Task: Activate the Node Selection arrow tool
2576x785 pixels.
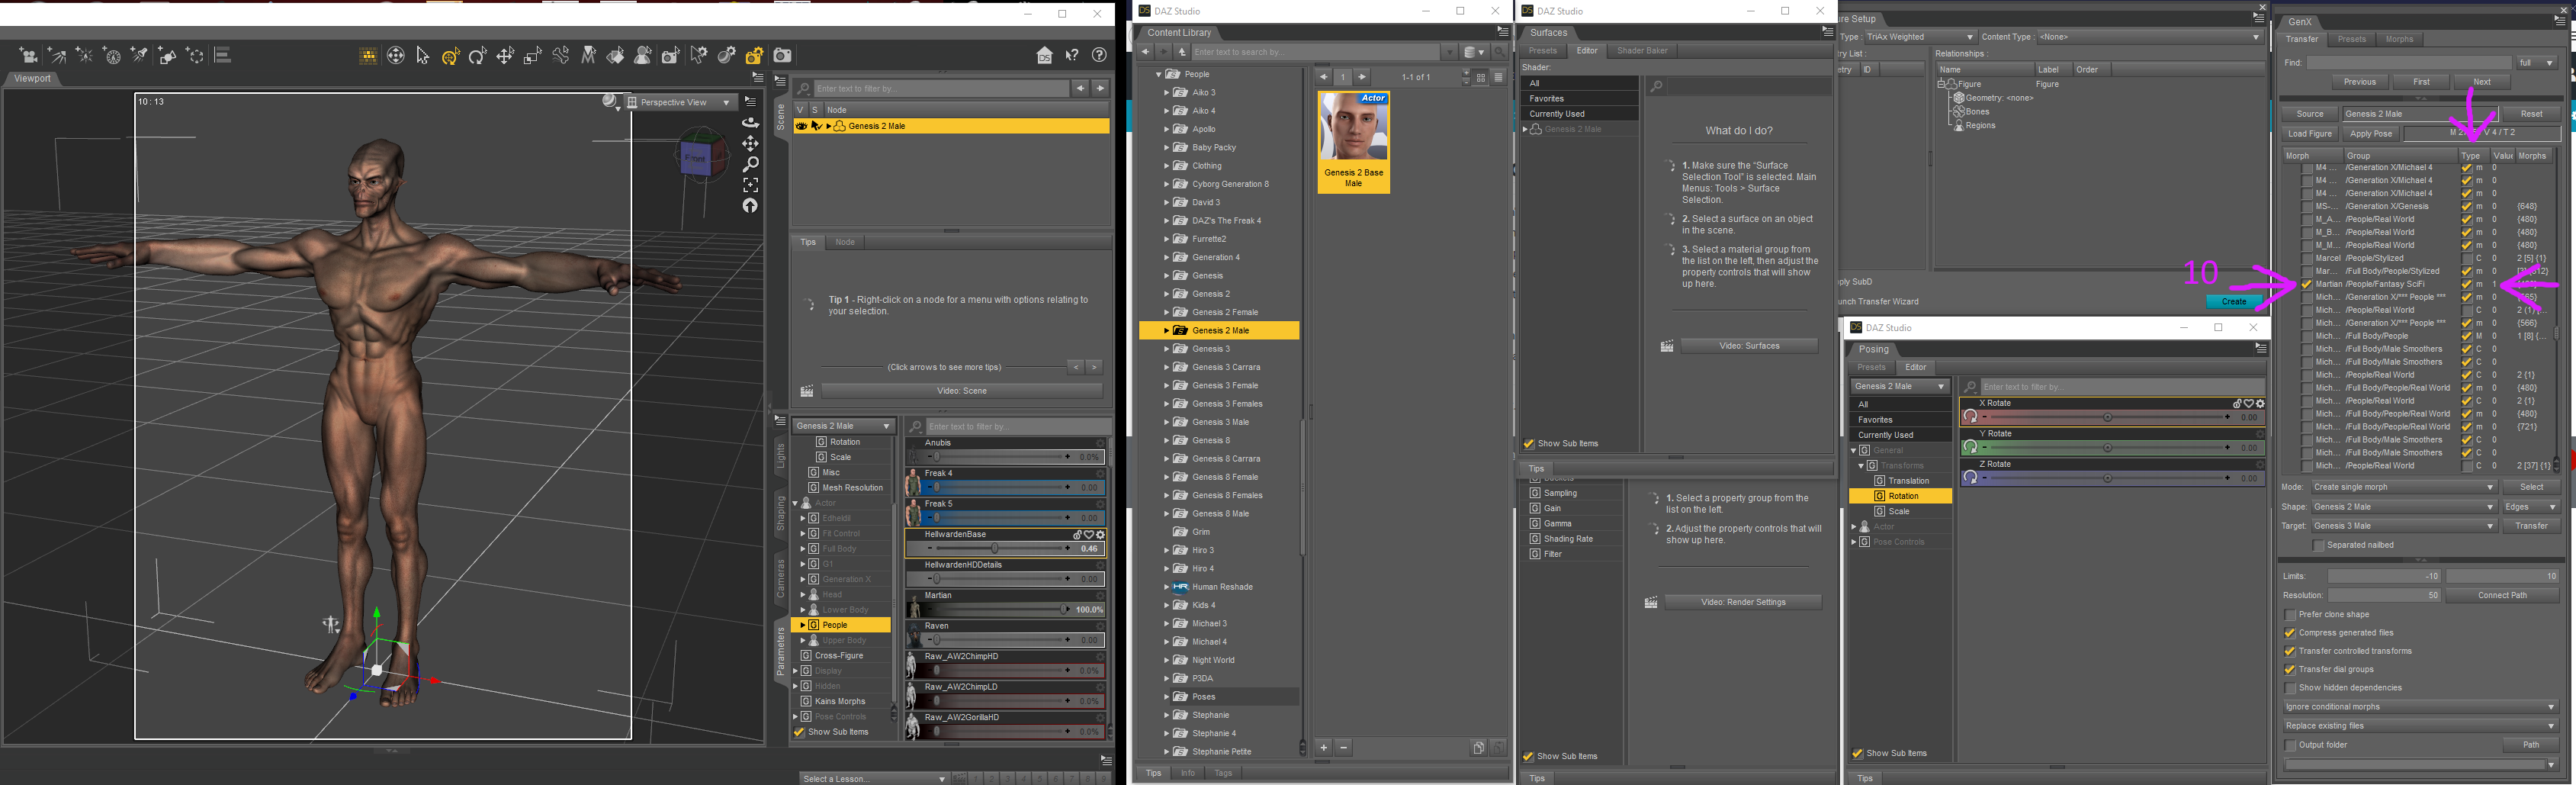Action: point(423,56)
